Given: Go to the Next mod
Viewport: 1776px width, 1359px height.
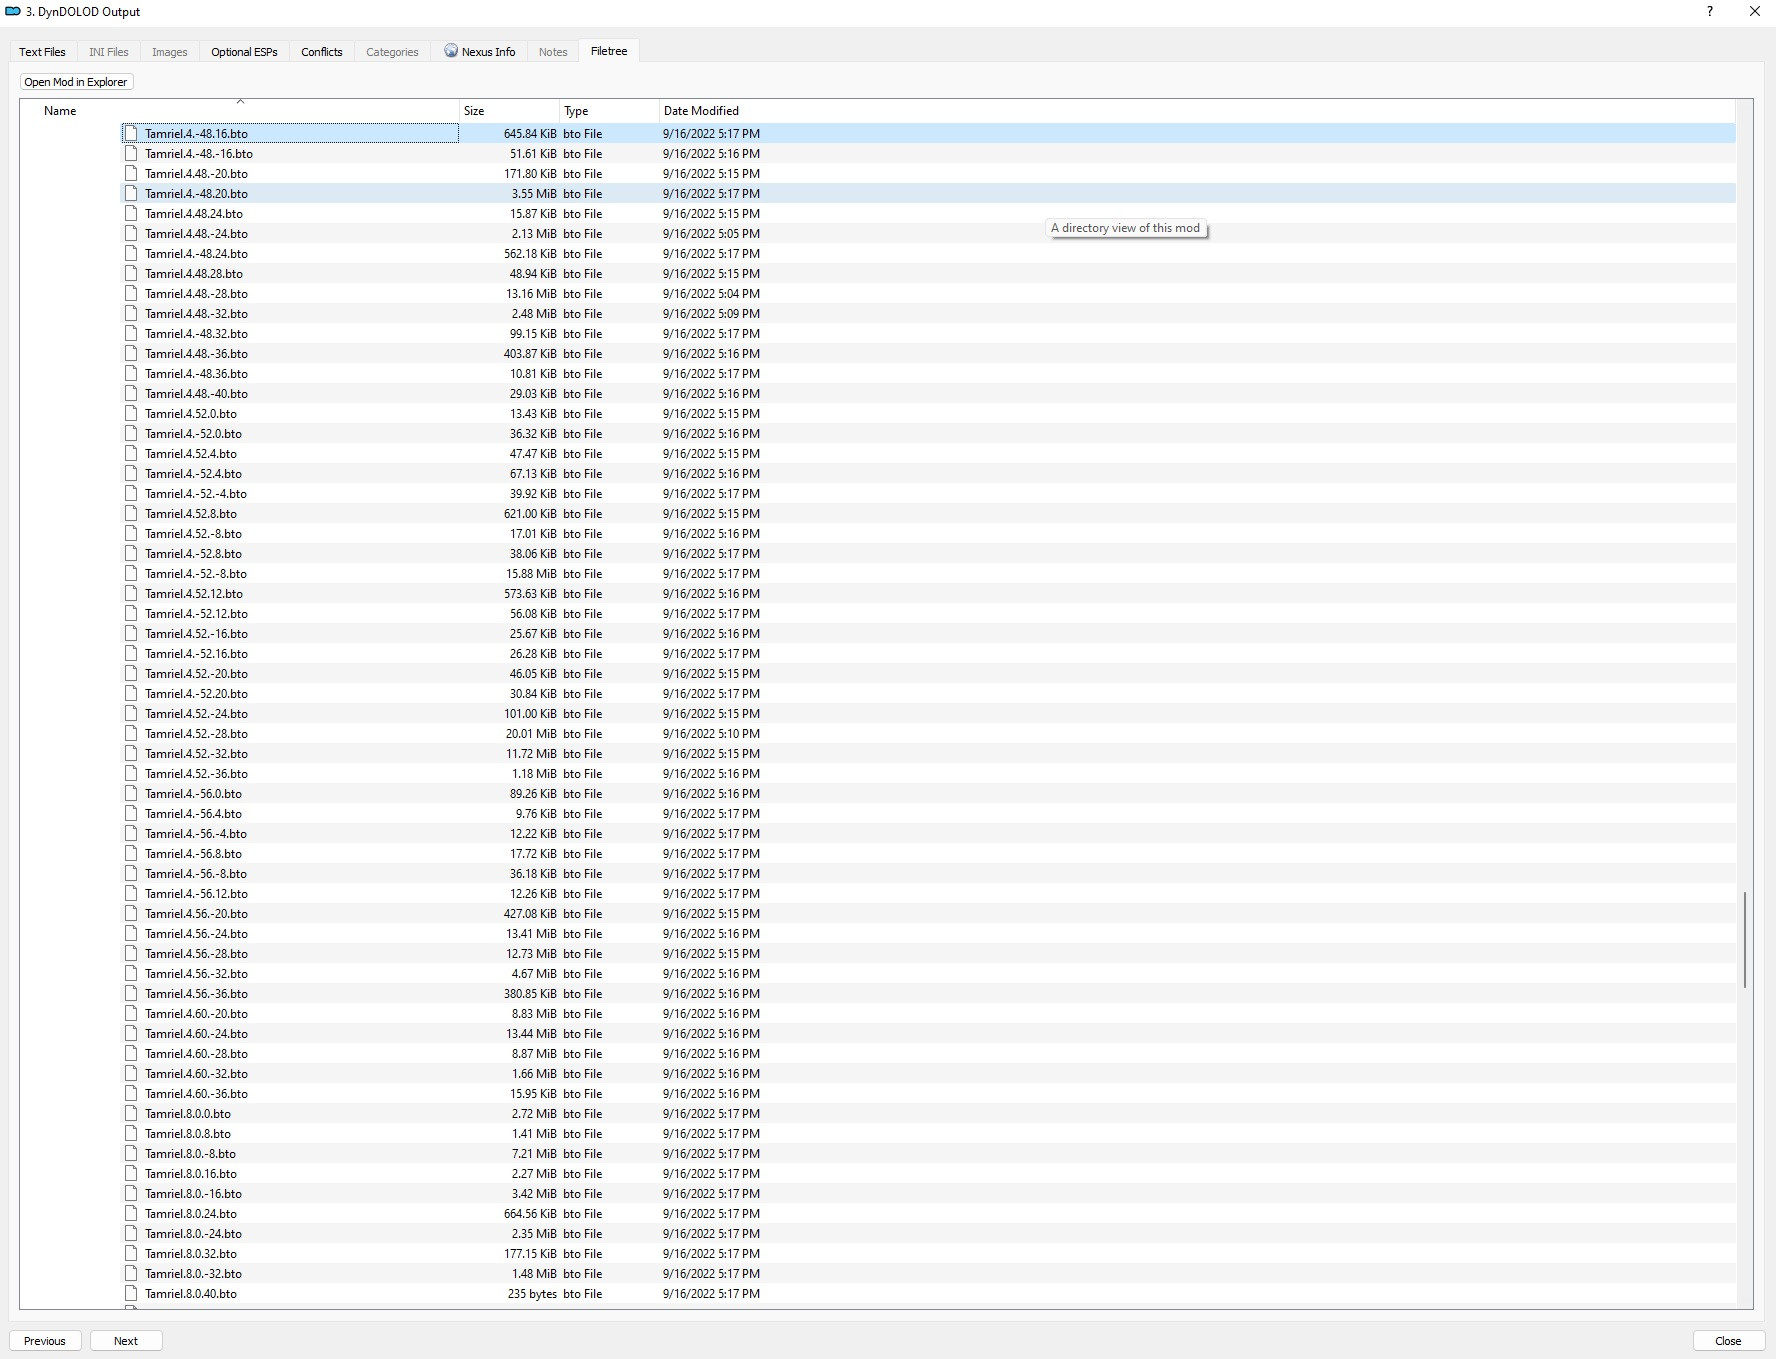Looking at the screenshot, I should pyautogui.click(x=126, y=1341).
